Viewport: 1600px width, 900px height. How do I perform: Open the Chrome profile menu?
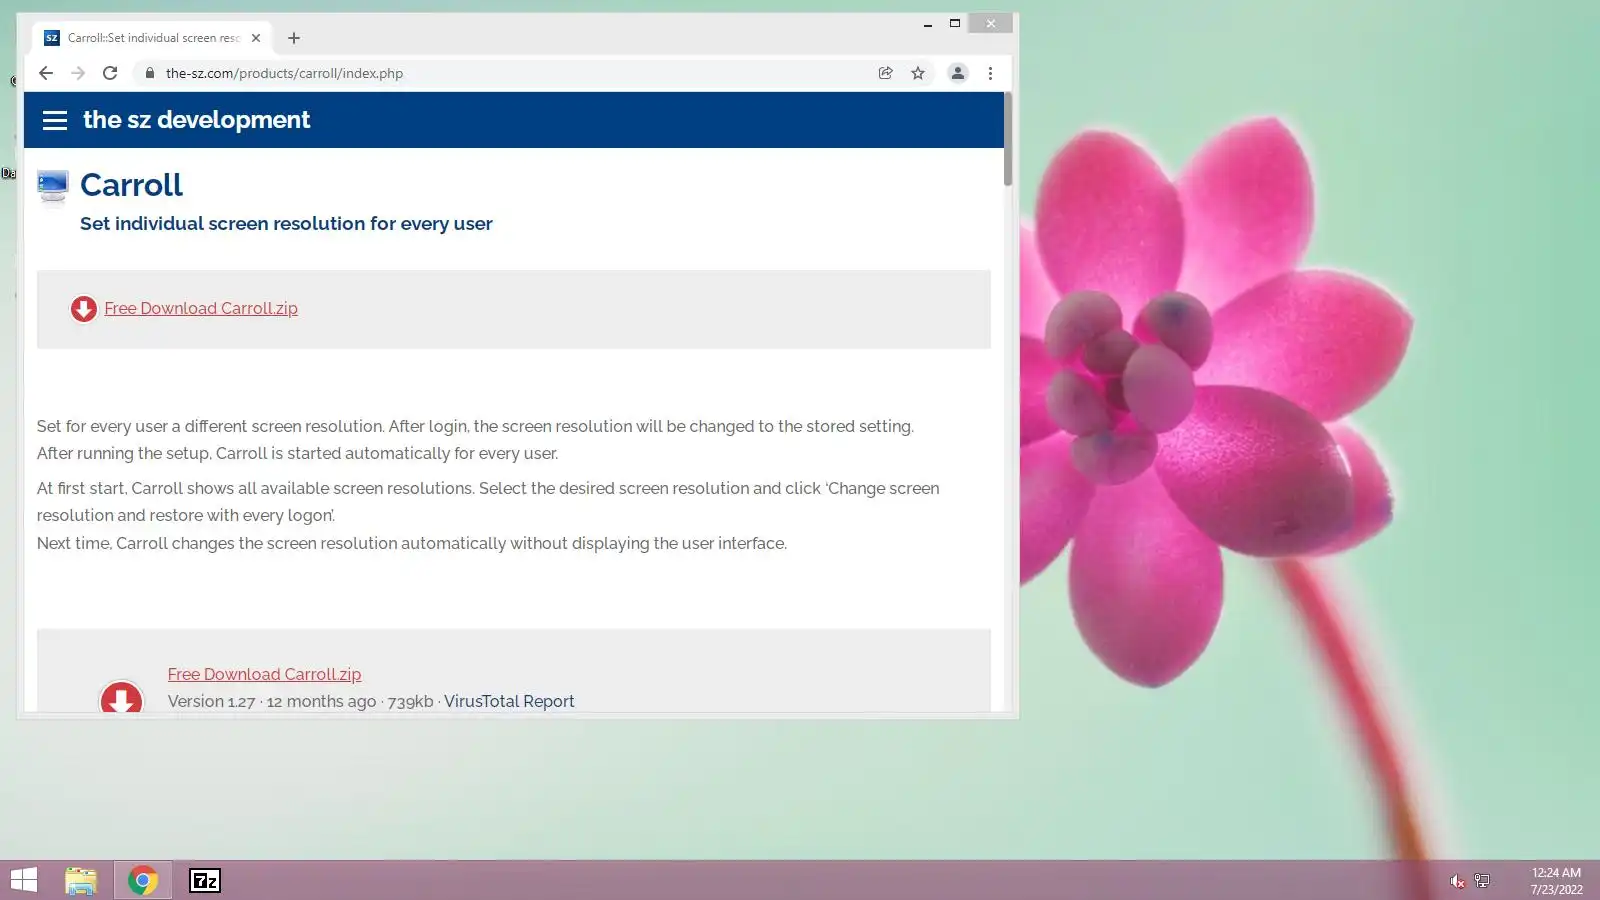click(957, 73)
